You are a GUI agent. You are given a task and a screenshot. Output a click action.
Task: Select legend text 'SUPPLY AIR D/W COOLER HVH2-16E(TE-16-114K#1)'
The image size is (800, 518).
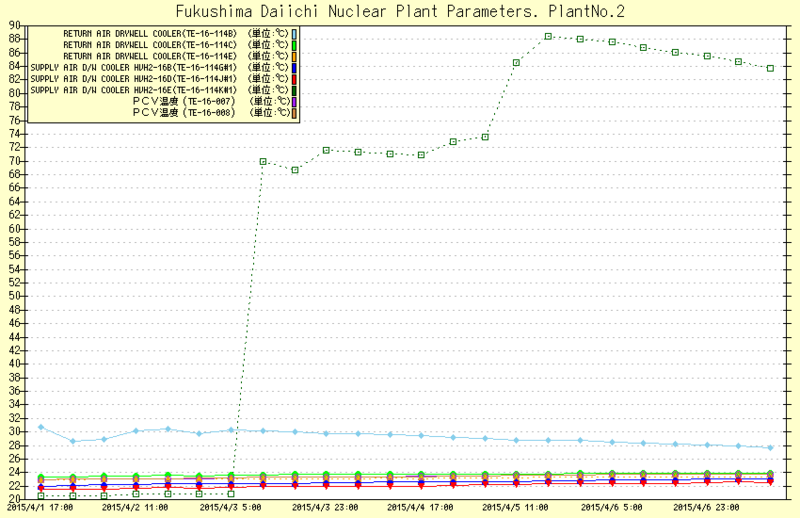point(134,90)
